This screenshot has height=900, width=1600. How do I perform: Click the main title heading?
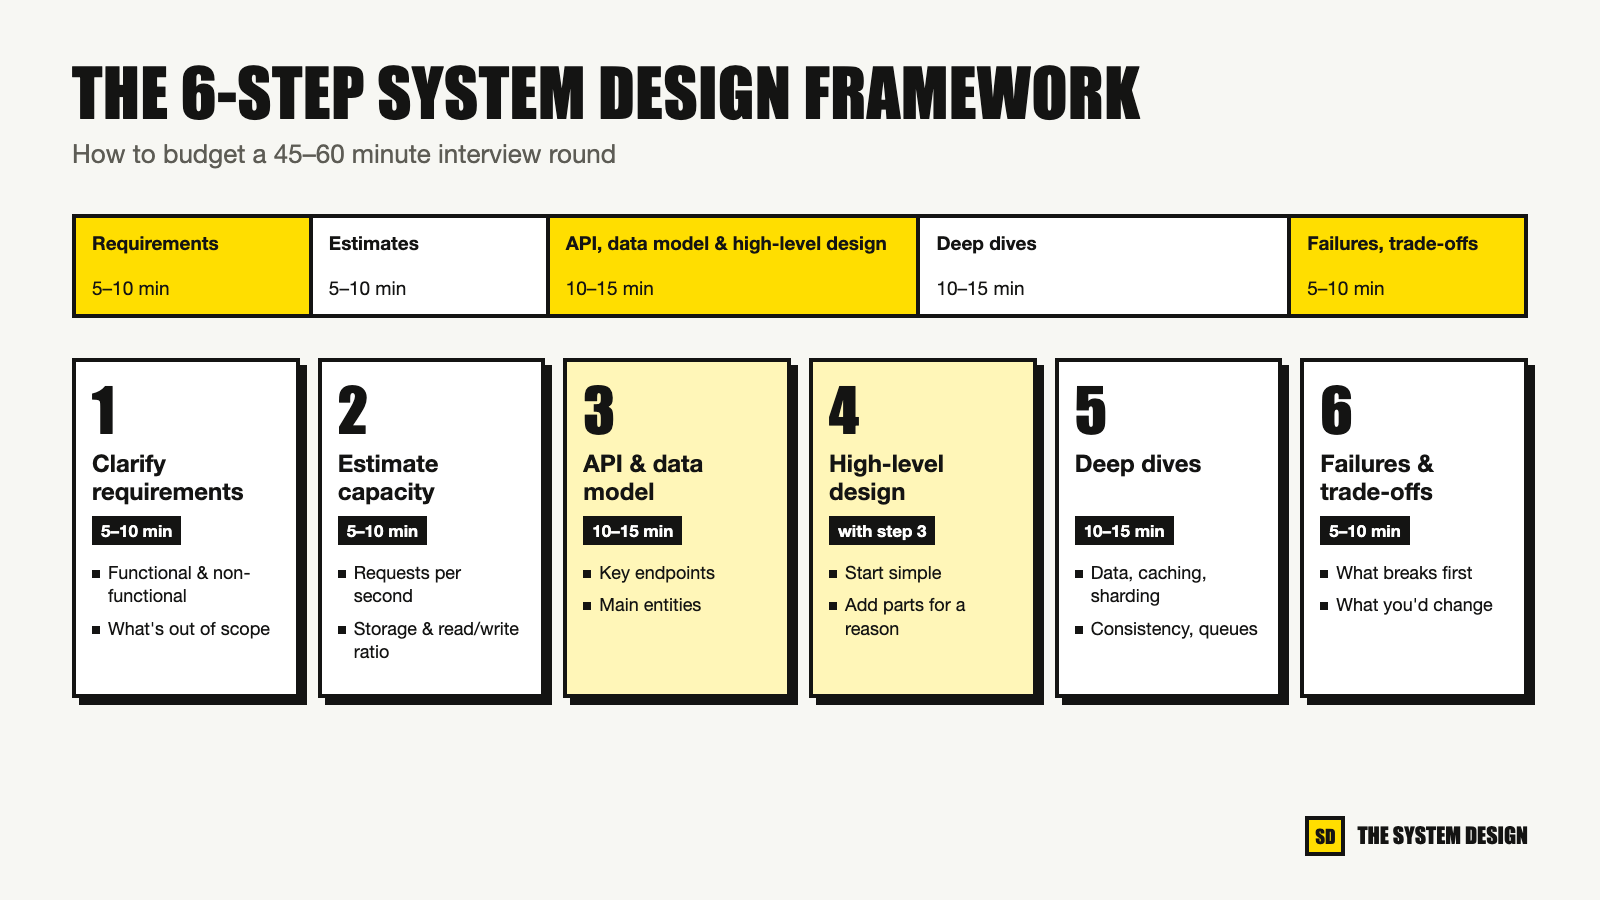tap(606, 94)
